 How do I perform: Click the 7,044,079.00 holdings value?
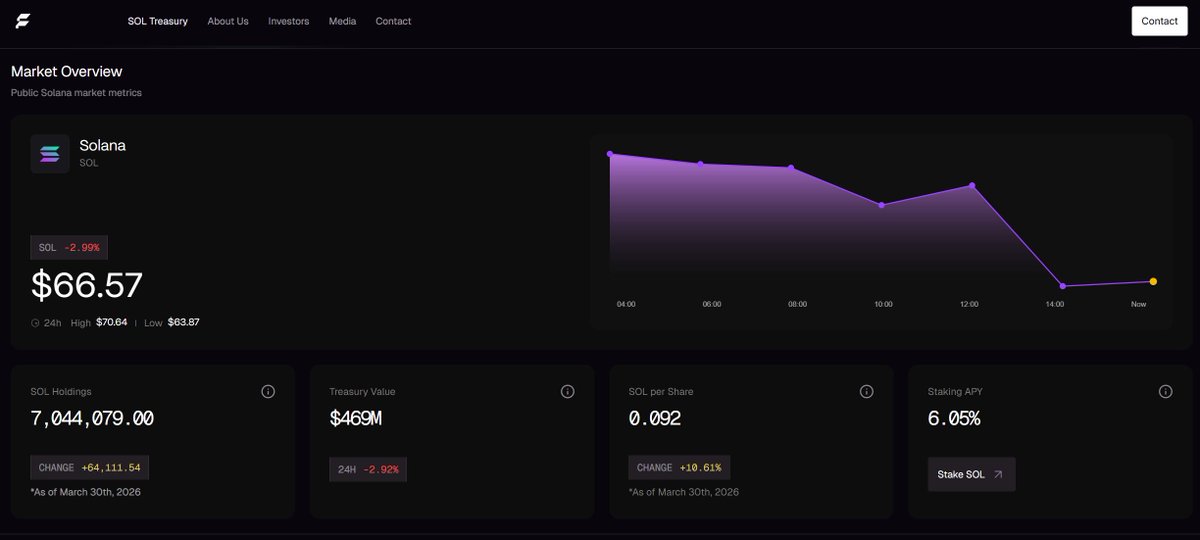tap(92, 419)
